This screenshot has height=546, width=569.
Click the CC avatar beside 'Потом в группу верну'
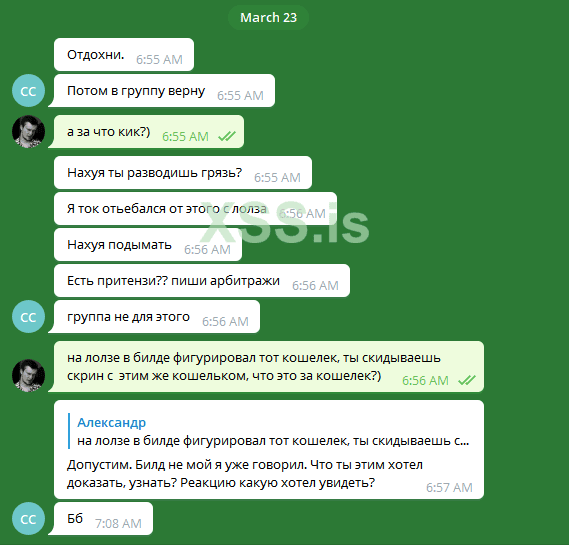click(28, 91)
